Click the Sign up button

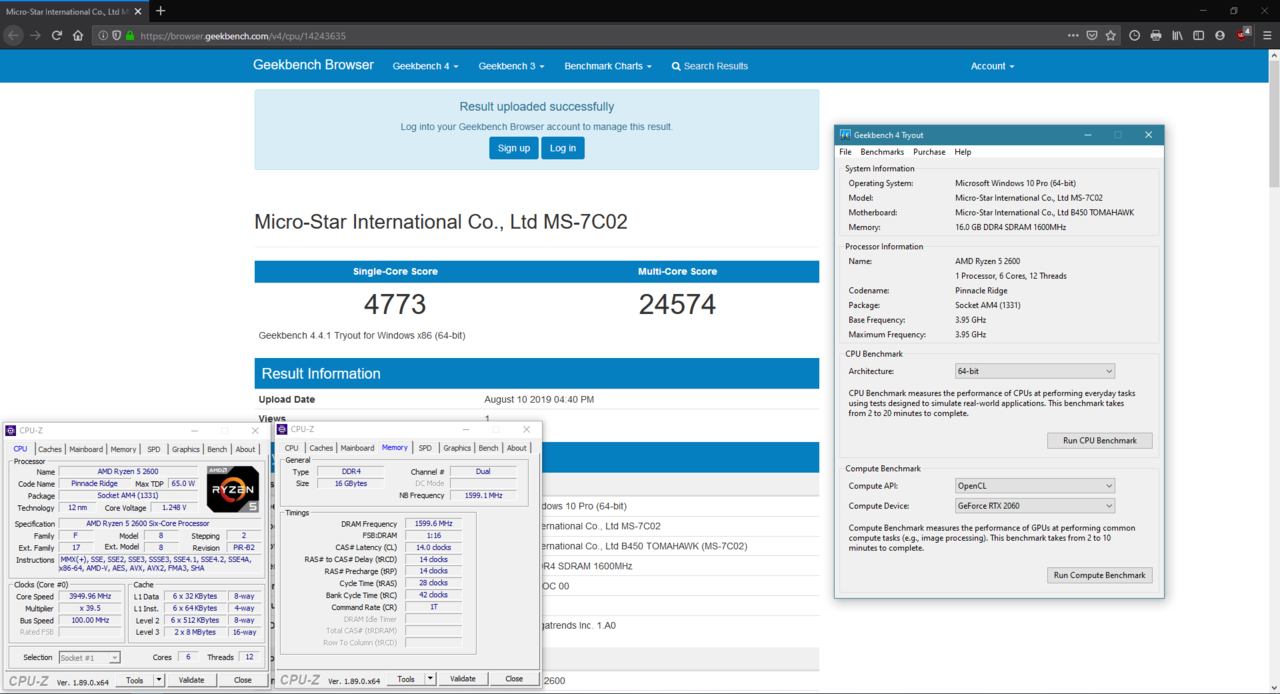click(x=514, y=148)
